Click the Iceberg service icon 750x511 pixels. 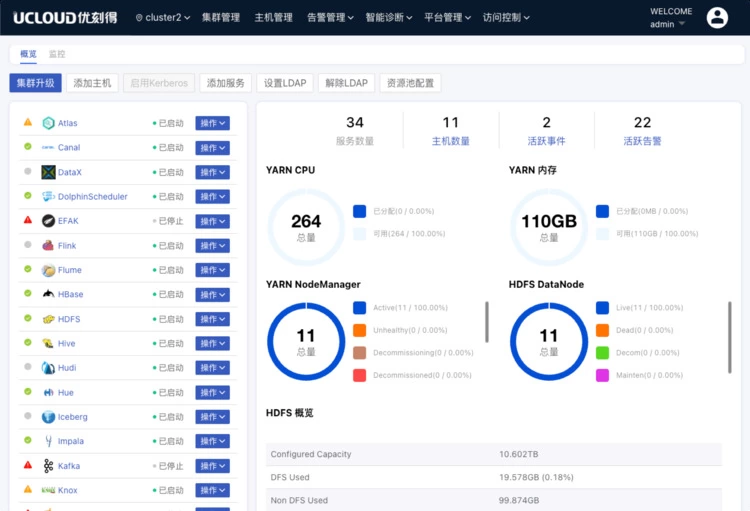point(48,417)
